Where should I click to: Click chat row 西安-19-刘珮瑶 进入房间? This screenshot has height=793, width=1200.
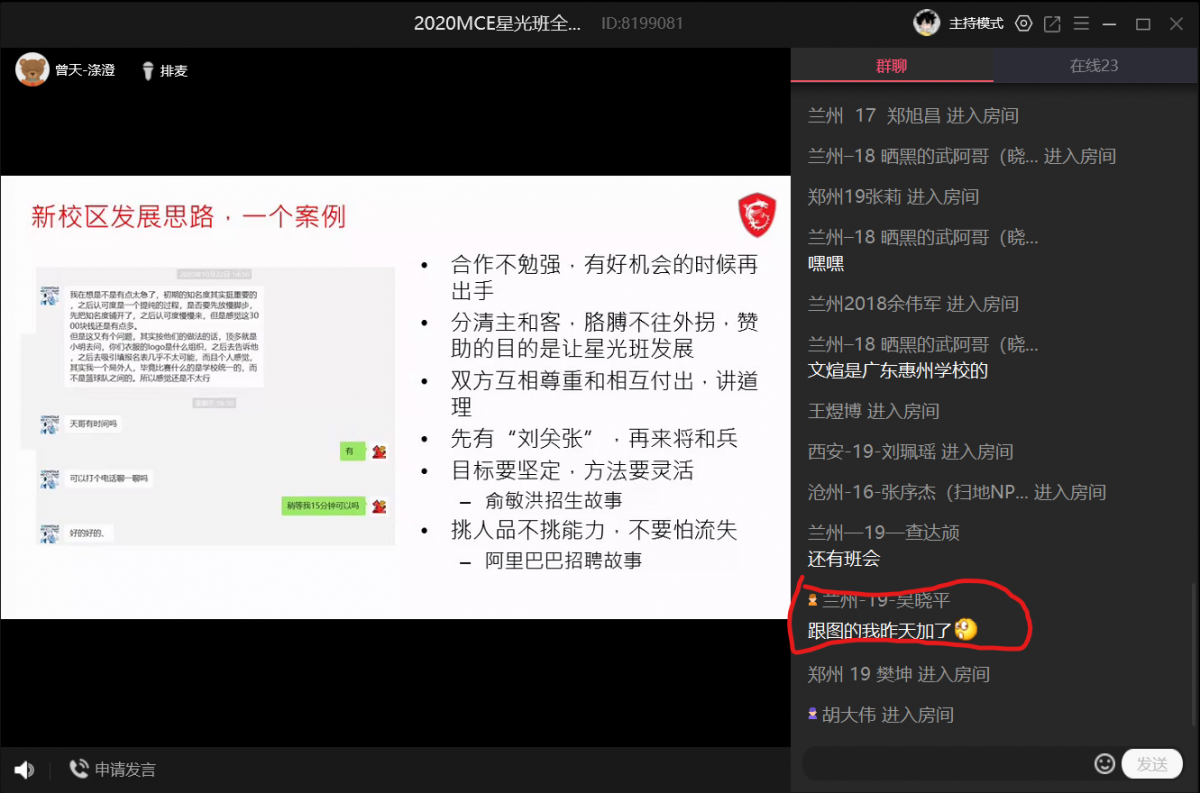tap(910, 452)
